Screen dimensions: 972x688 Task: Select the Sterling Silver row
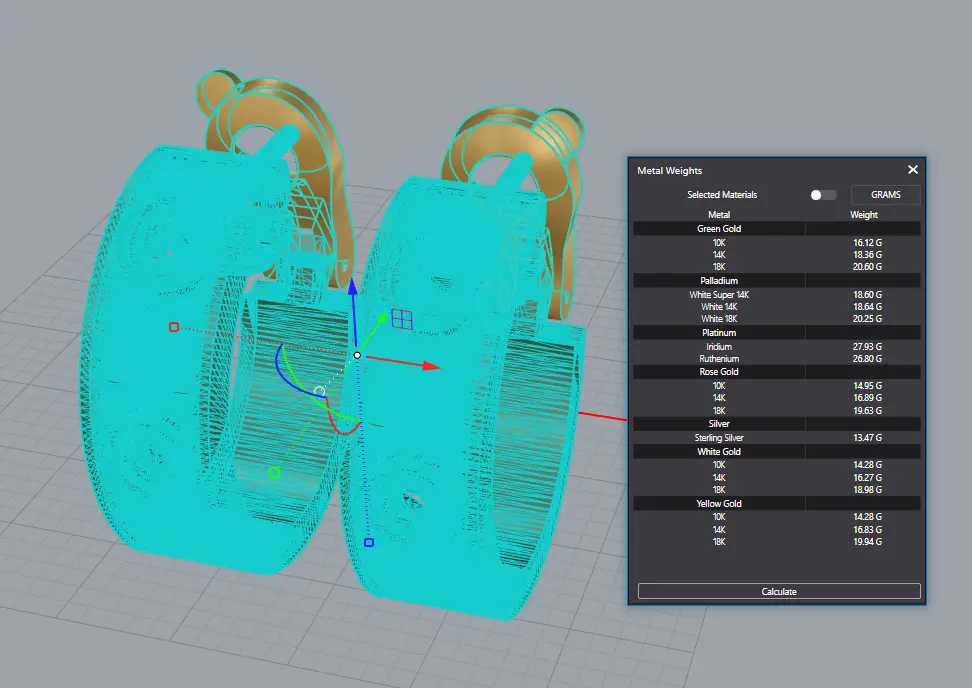[777, 438]
